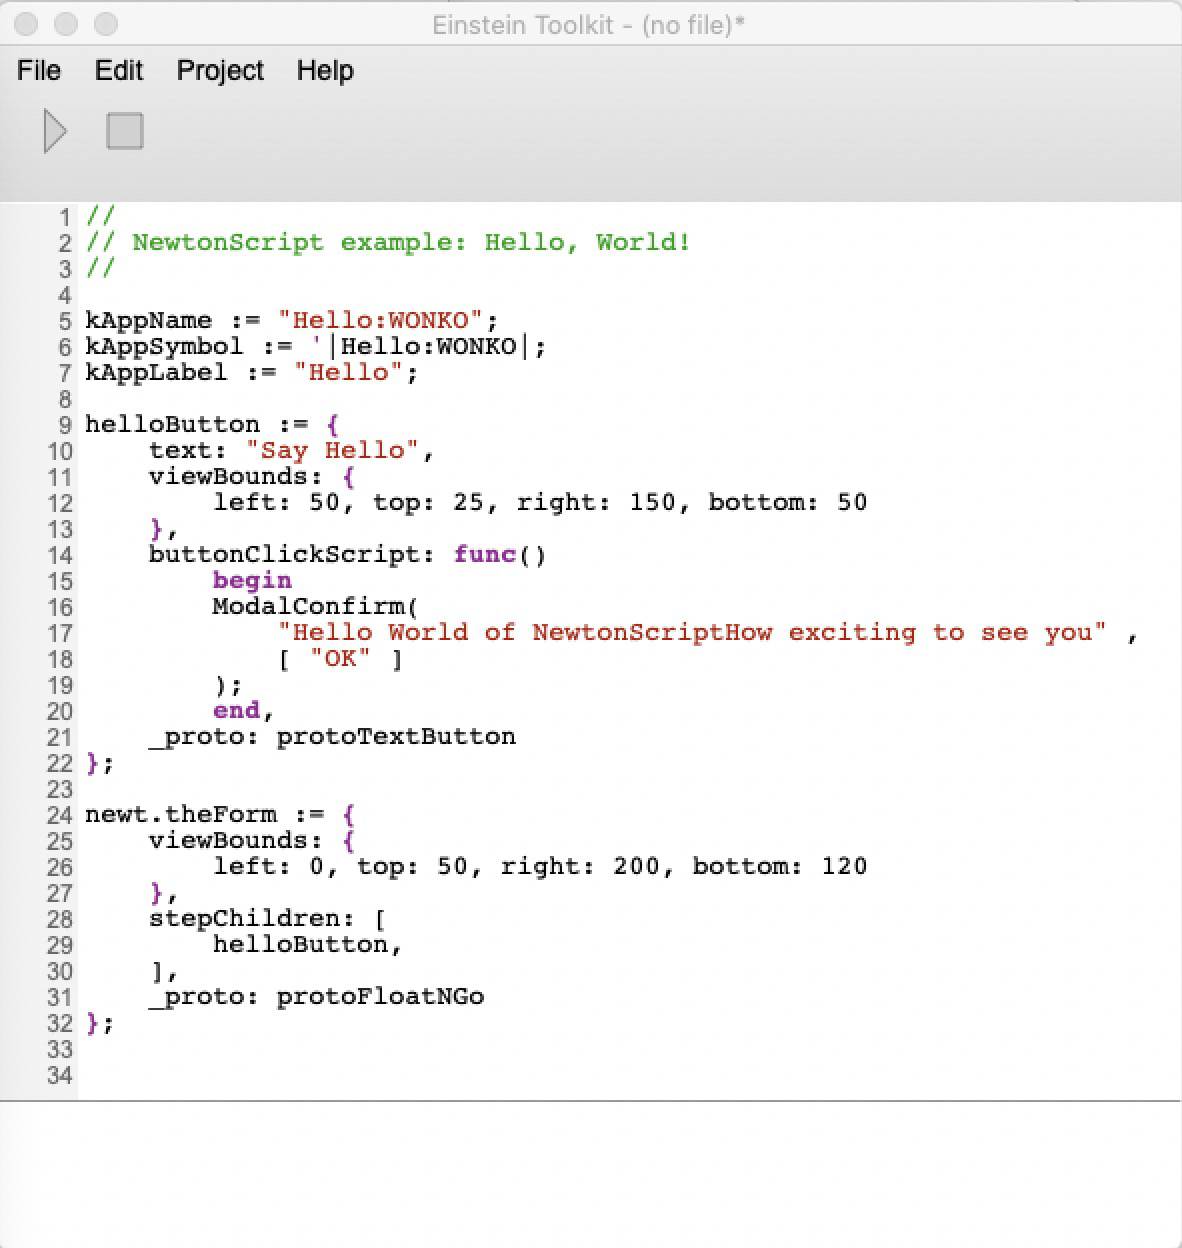Screen dimensions: 1182x1248
Task: Open the File menu
Action: click(39, 71)
